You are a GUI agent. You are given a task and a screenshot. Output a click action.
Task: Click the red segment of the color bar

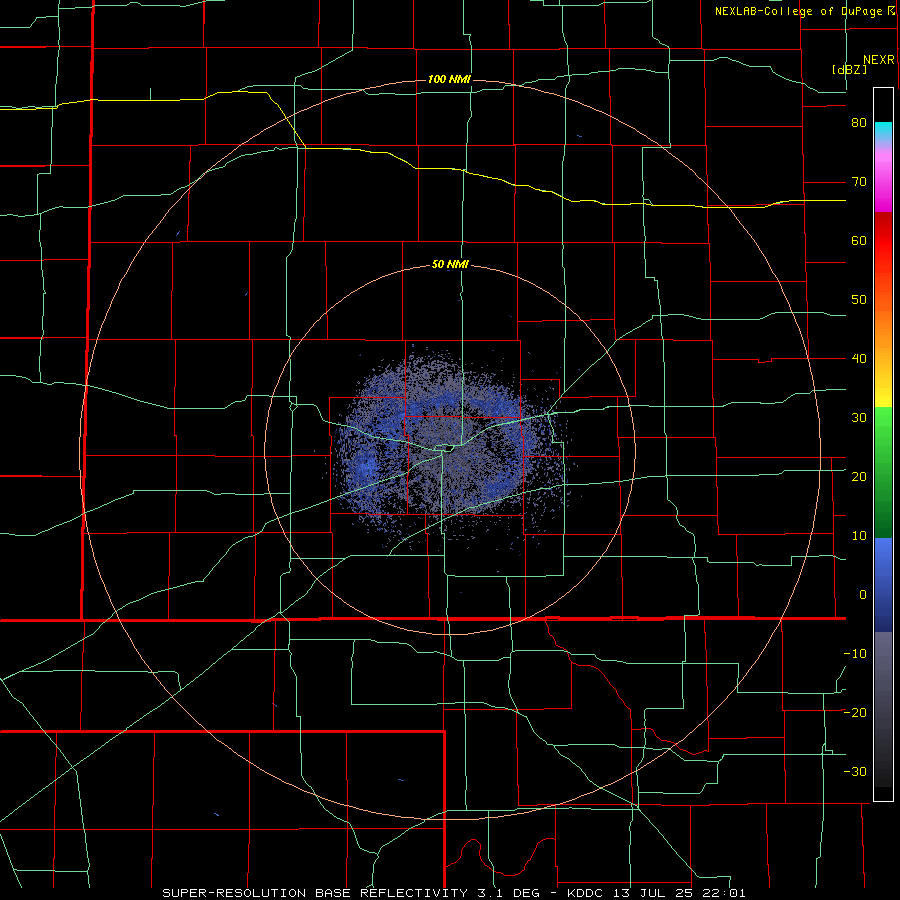coord(883,241)
